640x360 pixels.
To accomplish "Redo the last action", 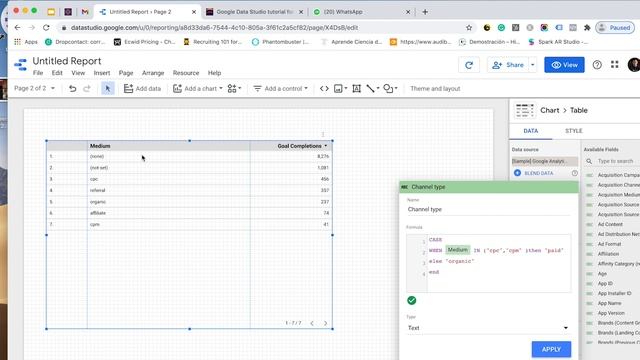I will coord(87,89).
